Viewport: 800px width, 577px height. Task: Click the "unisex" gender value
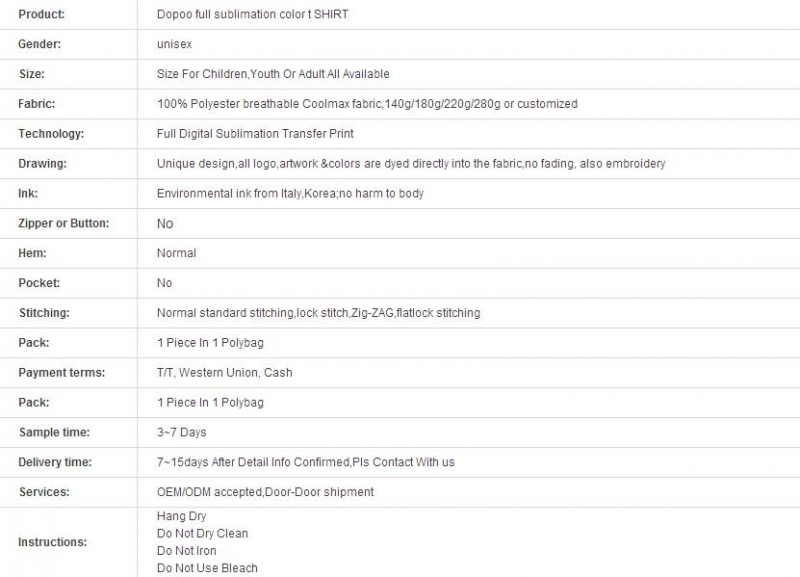pos(173,44)
